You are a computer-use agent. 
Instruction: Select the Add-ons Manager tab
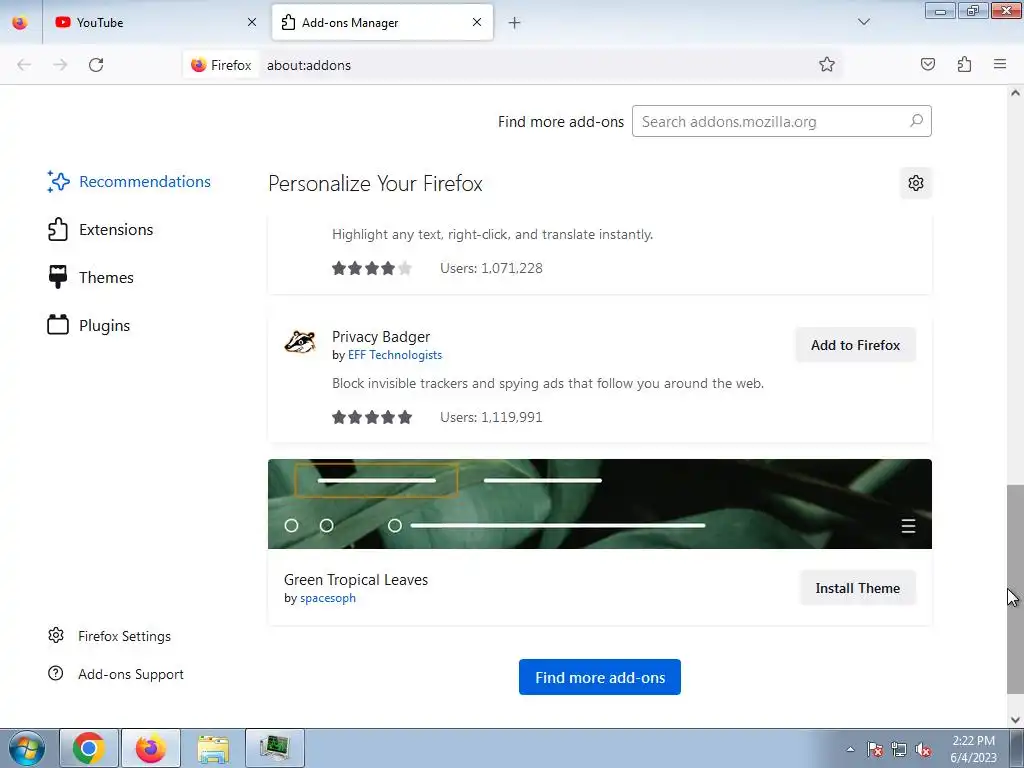point(382,22)
